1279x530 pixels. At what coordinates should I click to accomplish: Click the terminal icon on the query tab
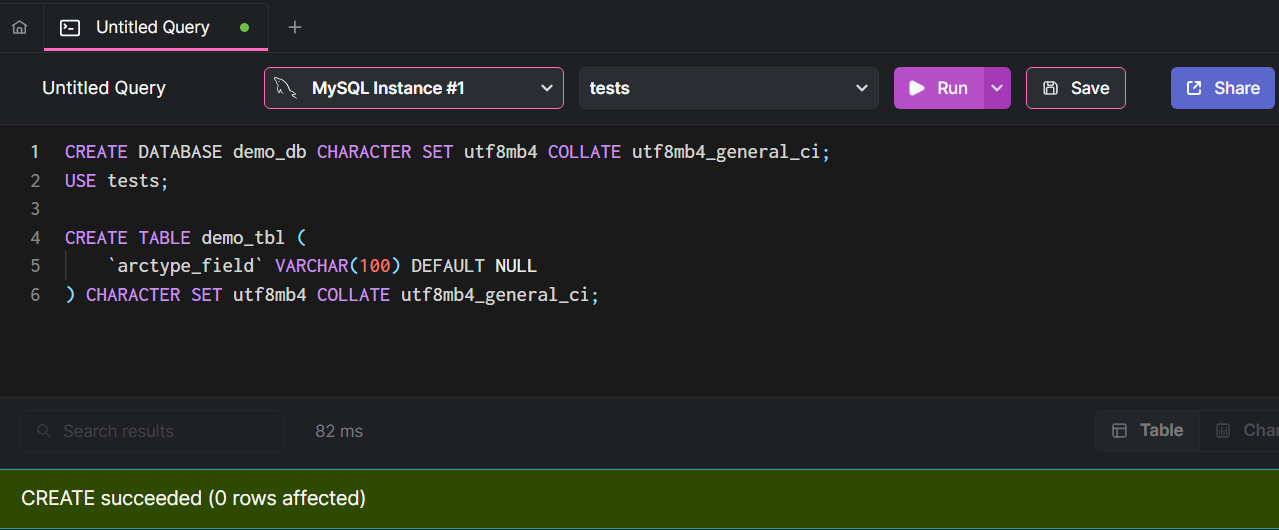70,27
